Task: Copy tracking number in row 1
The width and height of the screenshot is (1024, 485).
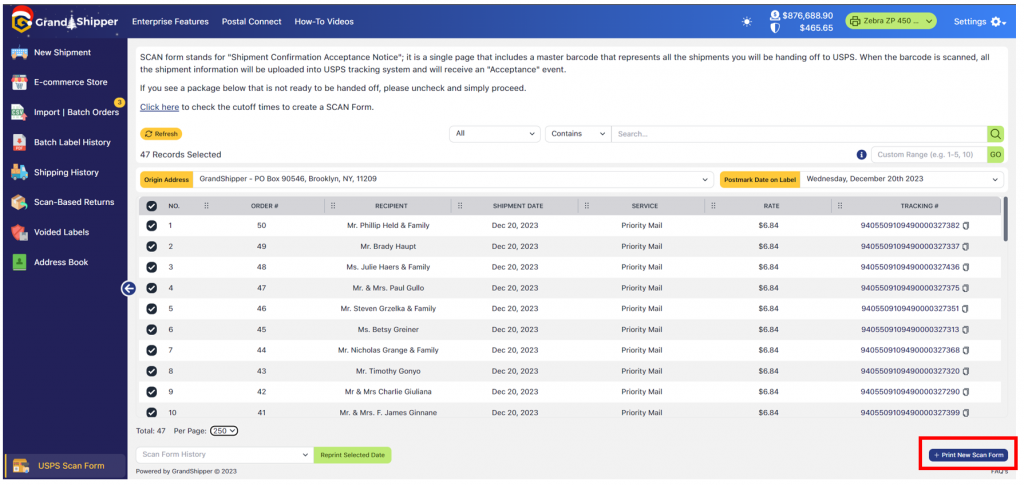Action: click(x=966, y=226)
